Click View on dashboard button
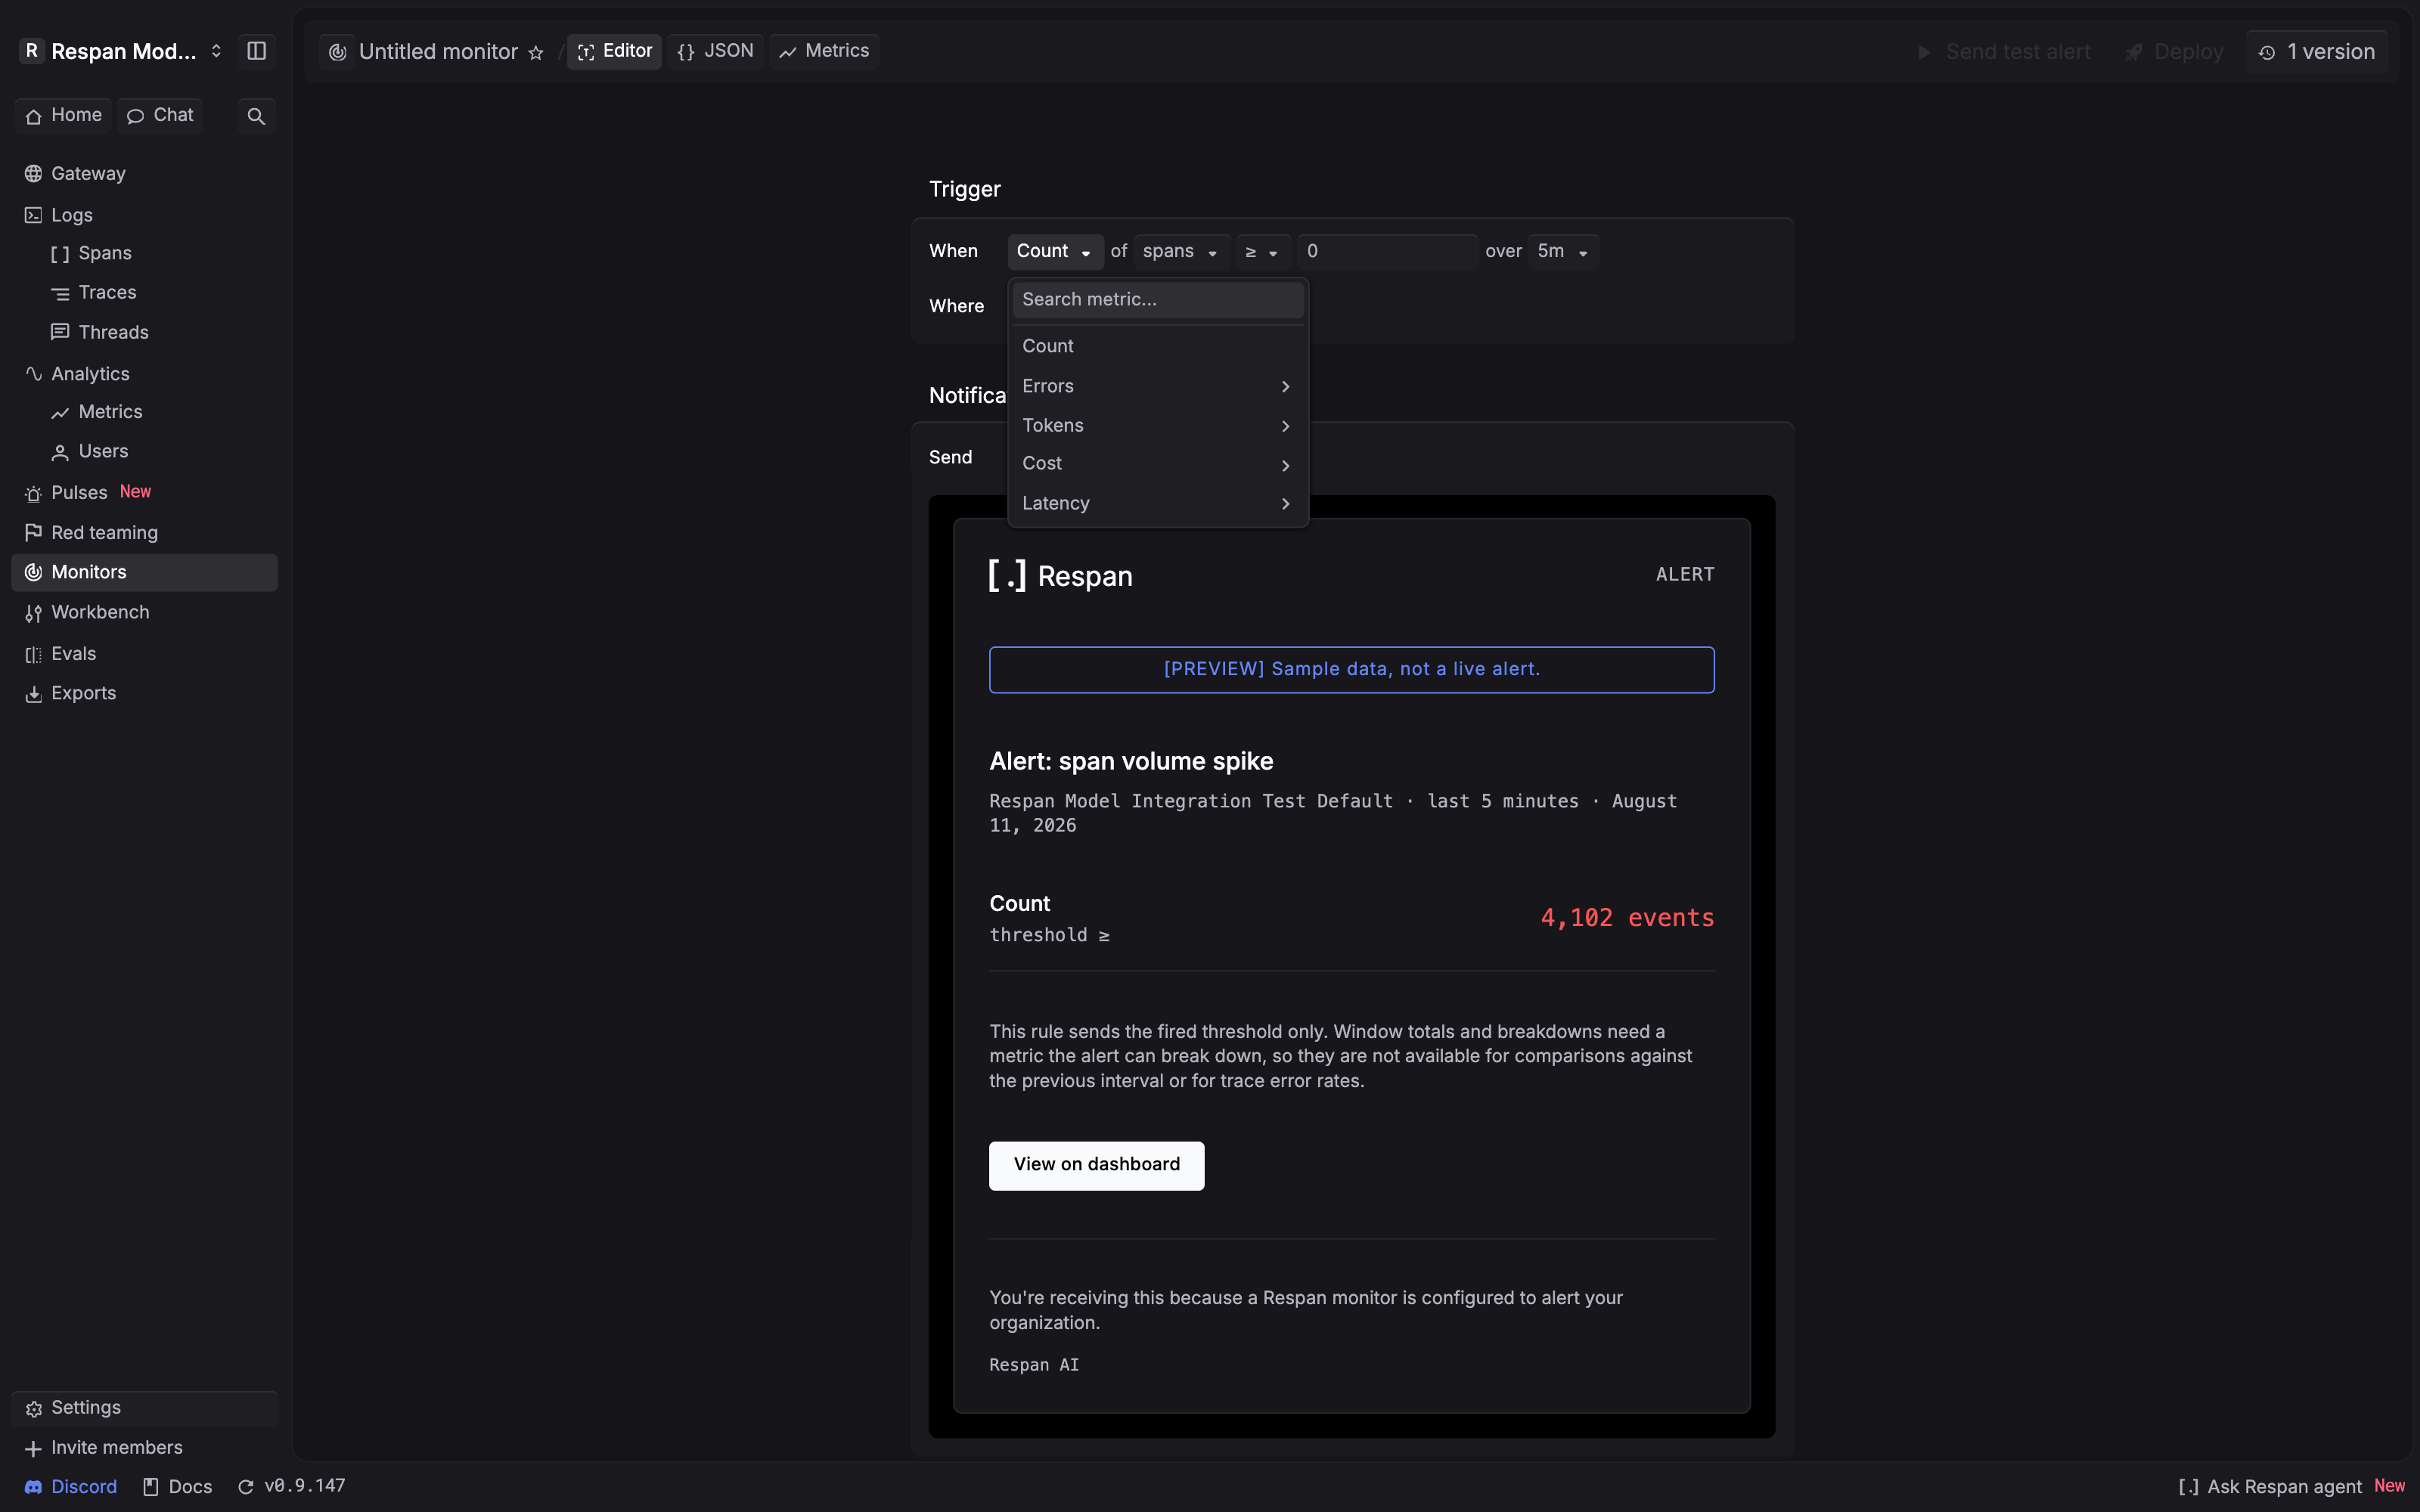Screen dimensions: 2420x1512 1096,1165
